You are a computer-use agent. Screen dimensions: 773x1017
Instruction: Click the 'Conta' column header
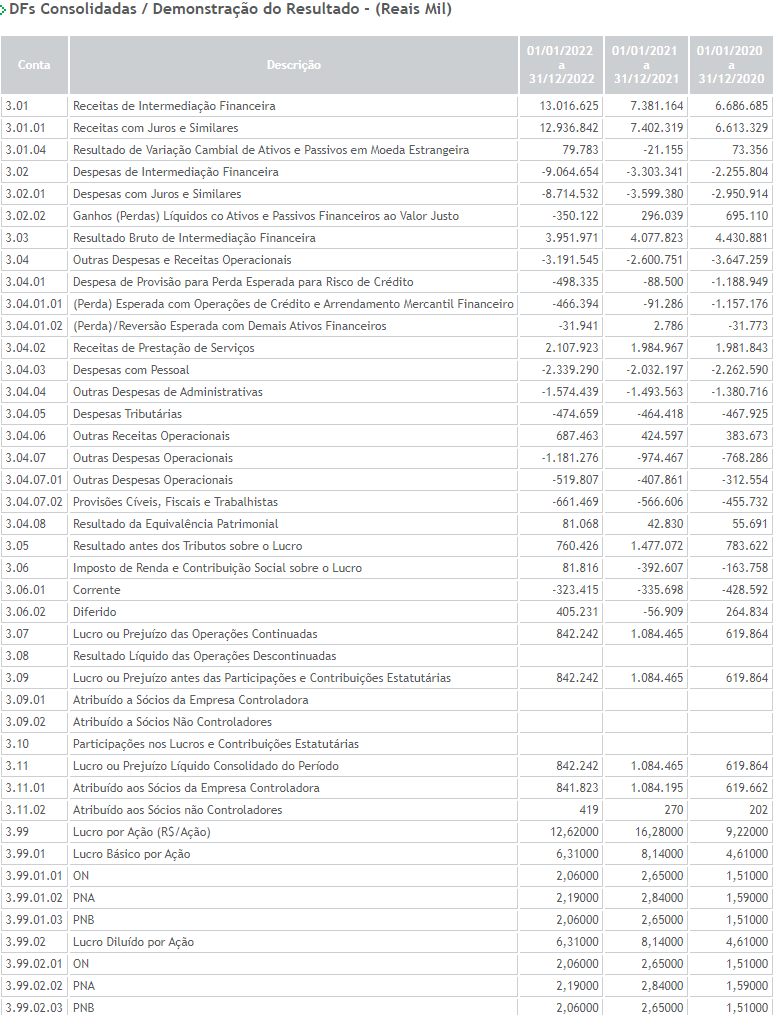click(34, 65)
